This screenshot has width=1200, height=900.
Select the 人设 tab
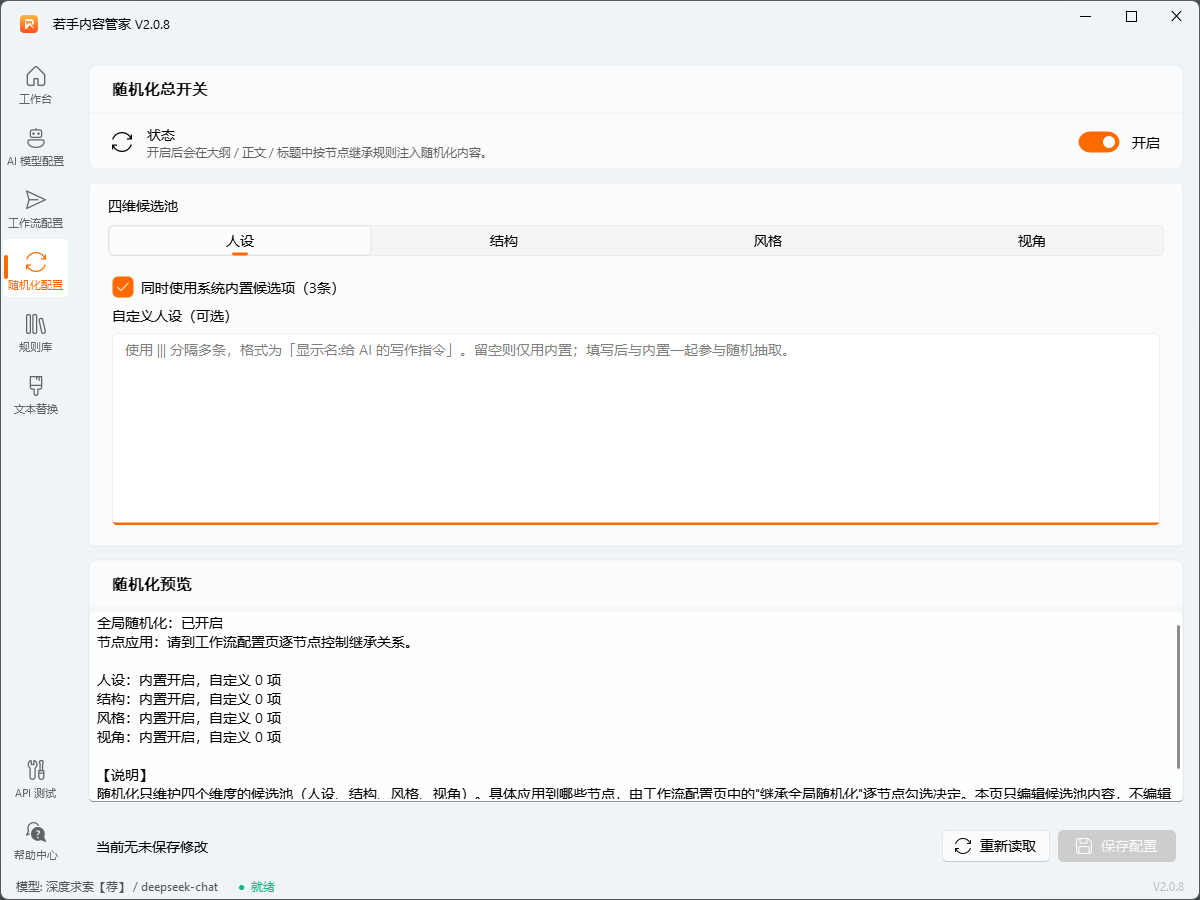239,240
